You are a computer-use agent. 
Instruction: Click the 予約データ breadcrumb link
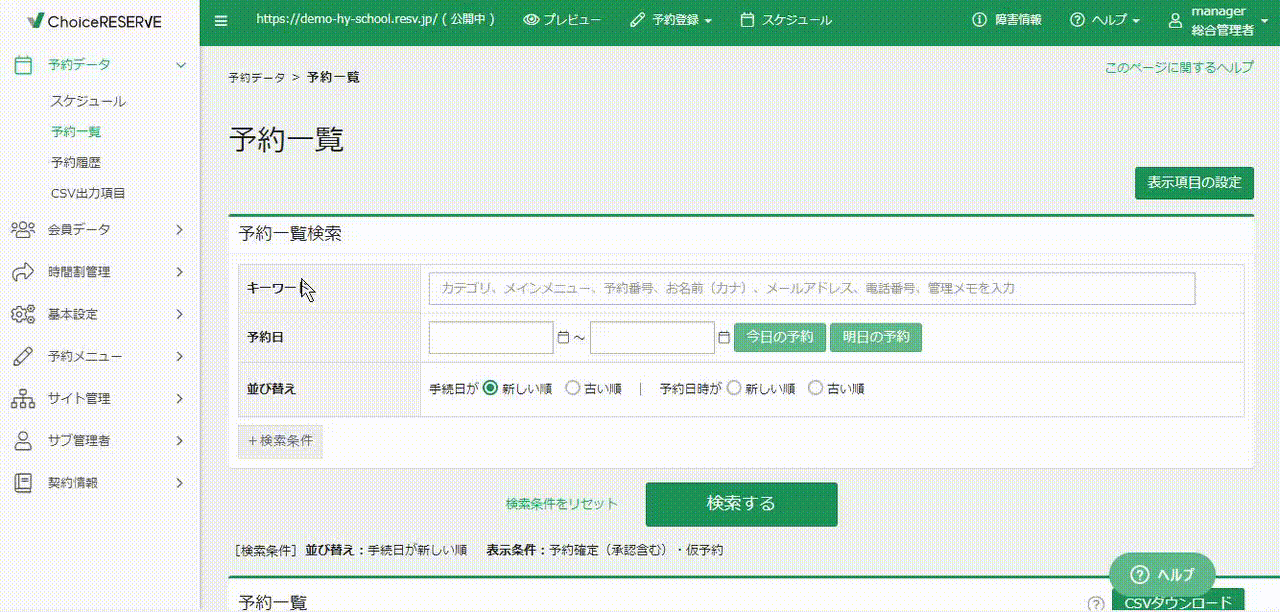click(x=256, y=77)
